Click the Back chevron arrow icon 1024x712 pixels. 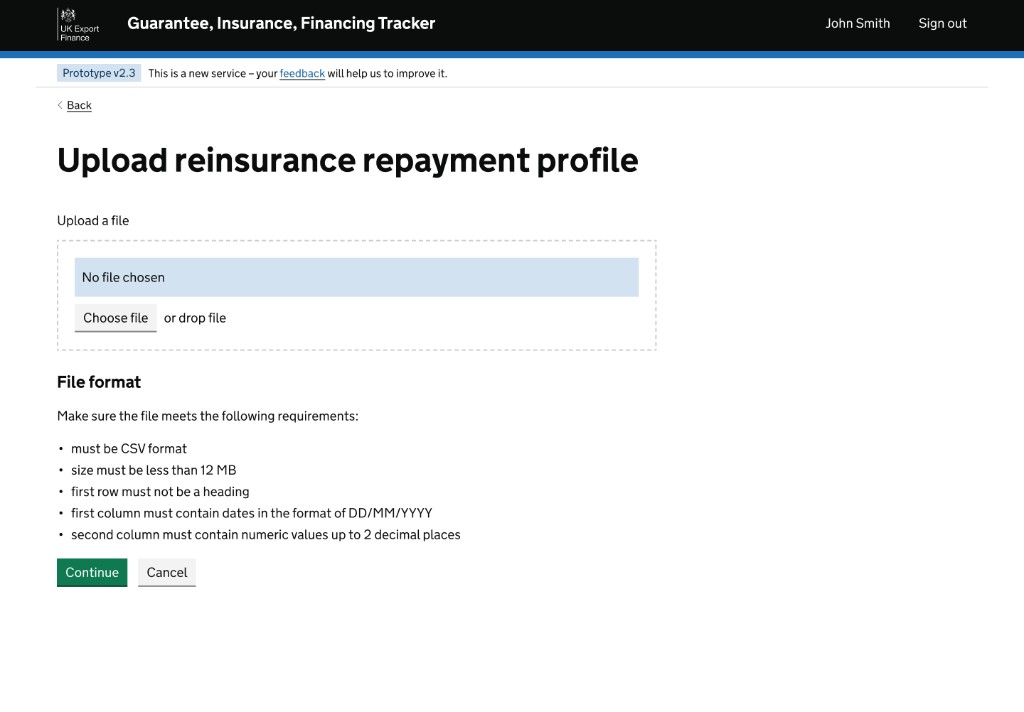coord(60,105)
